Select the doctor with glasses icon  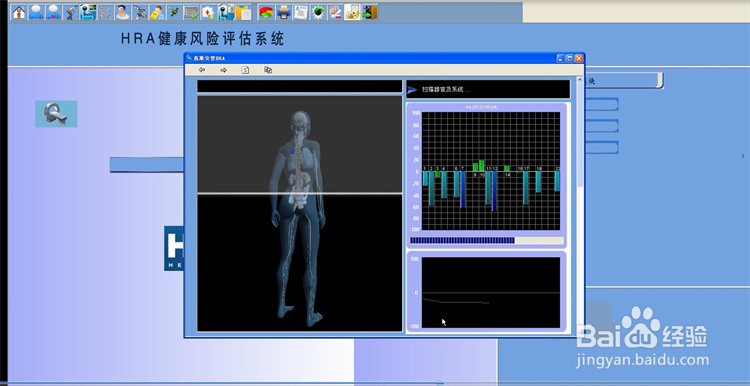tap(122, 12)
